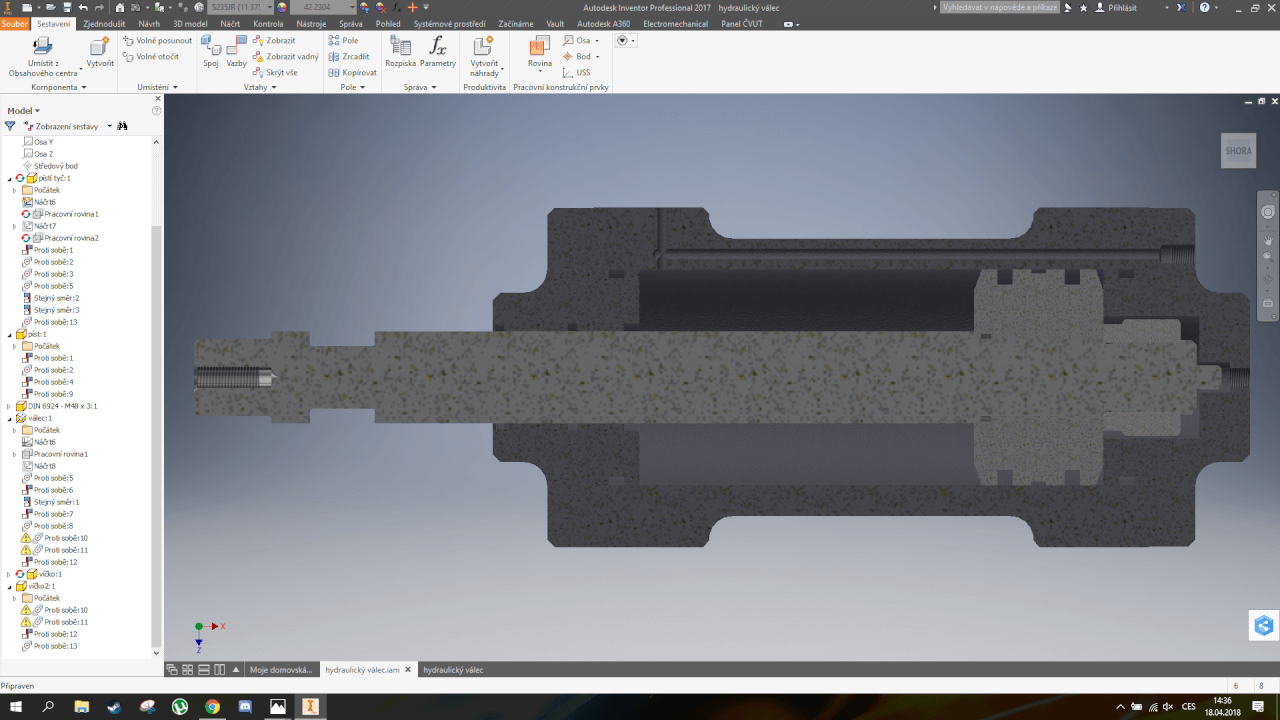Click the Parametry (fx) icon
1280x720 pixels.
tap(437, 47)
